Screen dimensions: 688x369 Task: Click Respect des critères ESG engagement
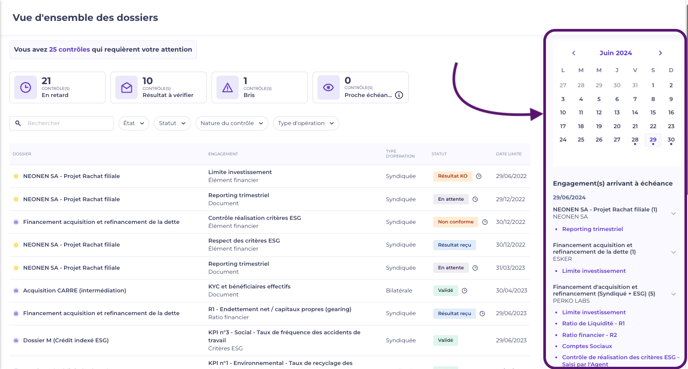point(244,241)
